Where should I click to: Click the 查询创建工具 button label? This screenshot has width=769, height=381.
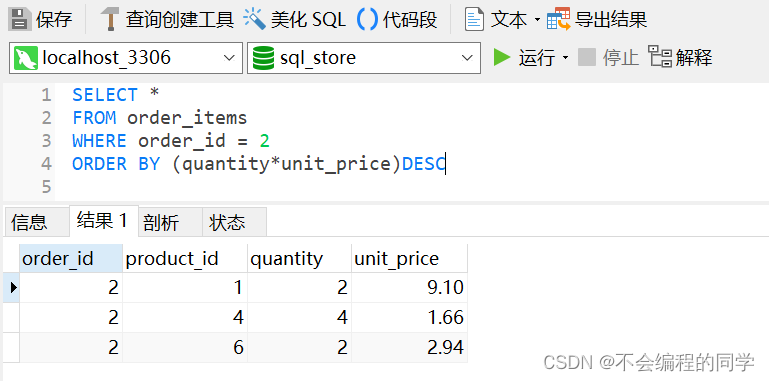click(x=179, y=20)
